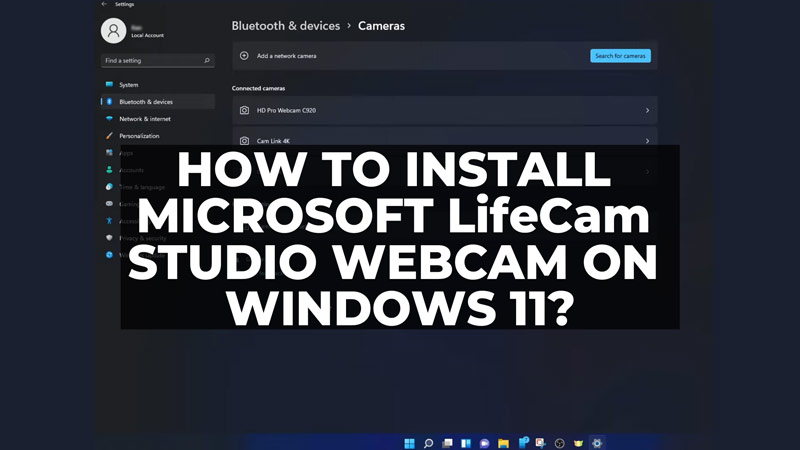Open Widgets on the taskbar
The width and height of the screenshot is (800, 450).
[x=466, y=443]
